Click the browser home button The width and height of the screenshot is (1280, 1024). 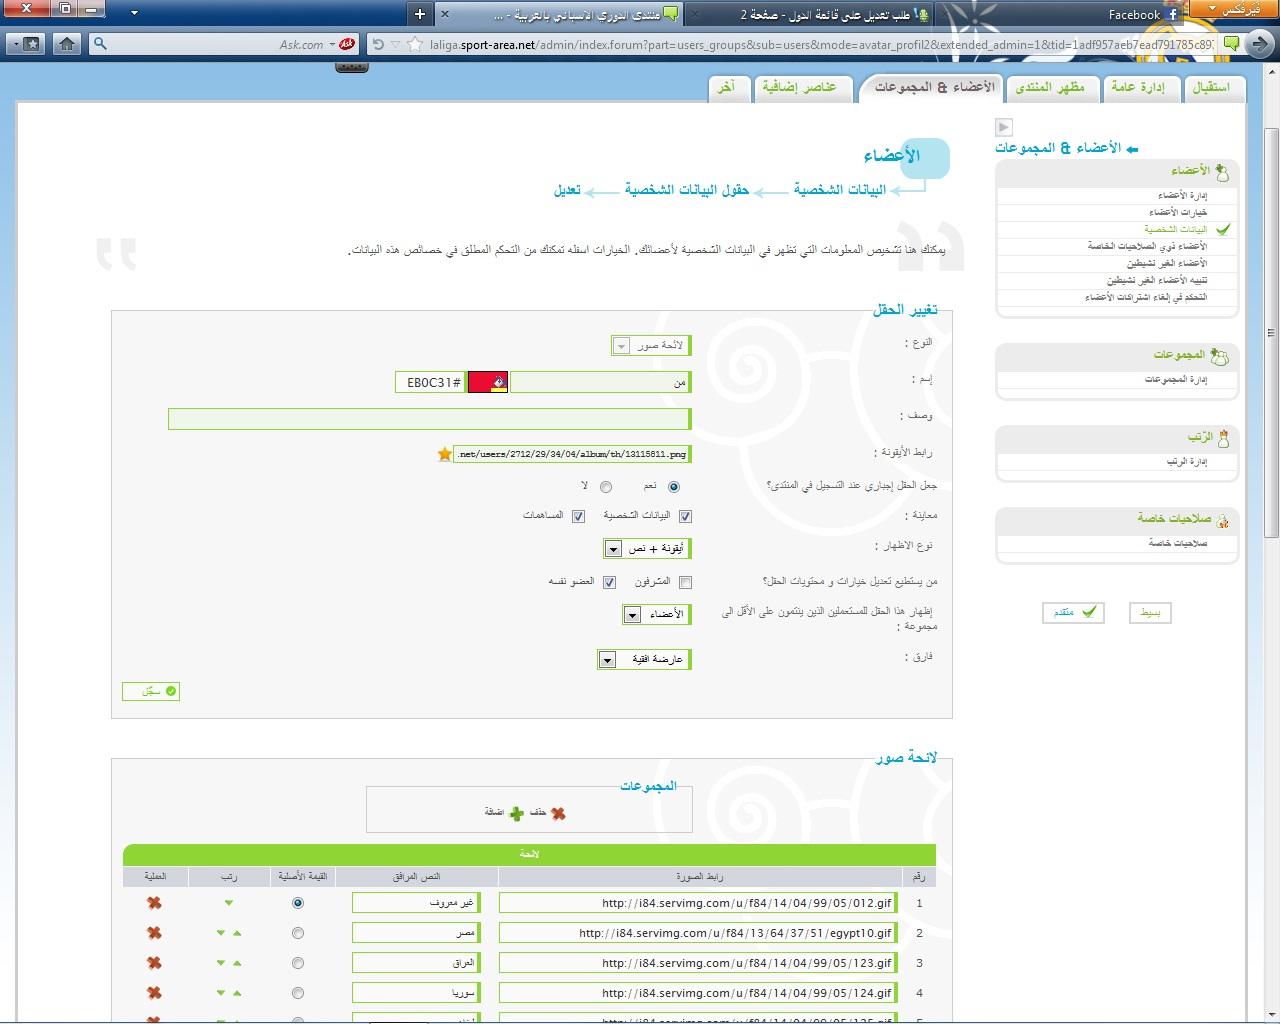(x=66, y=44)
